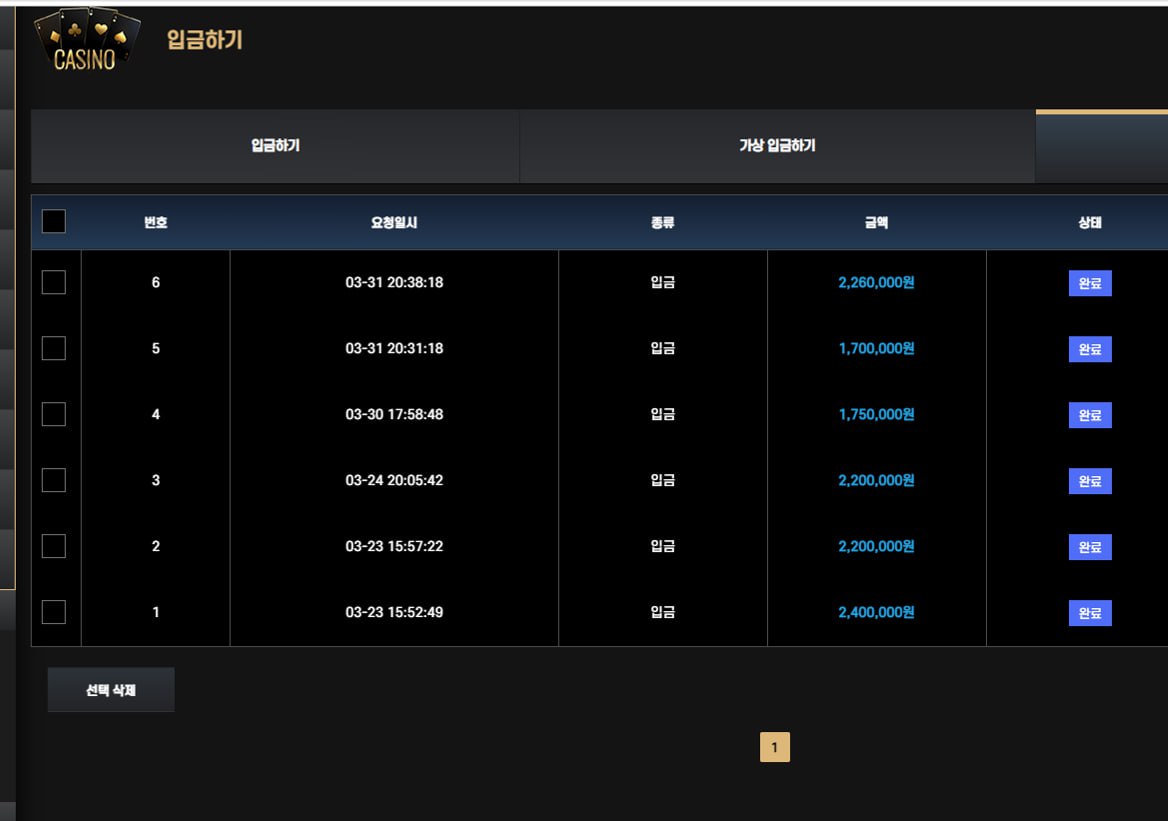Switch to the 가상 입금하기 tab
1168x821 pixels.
(x=777, y=146)
